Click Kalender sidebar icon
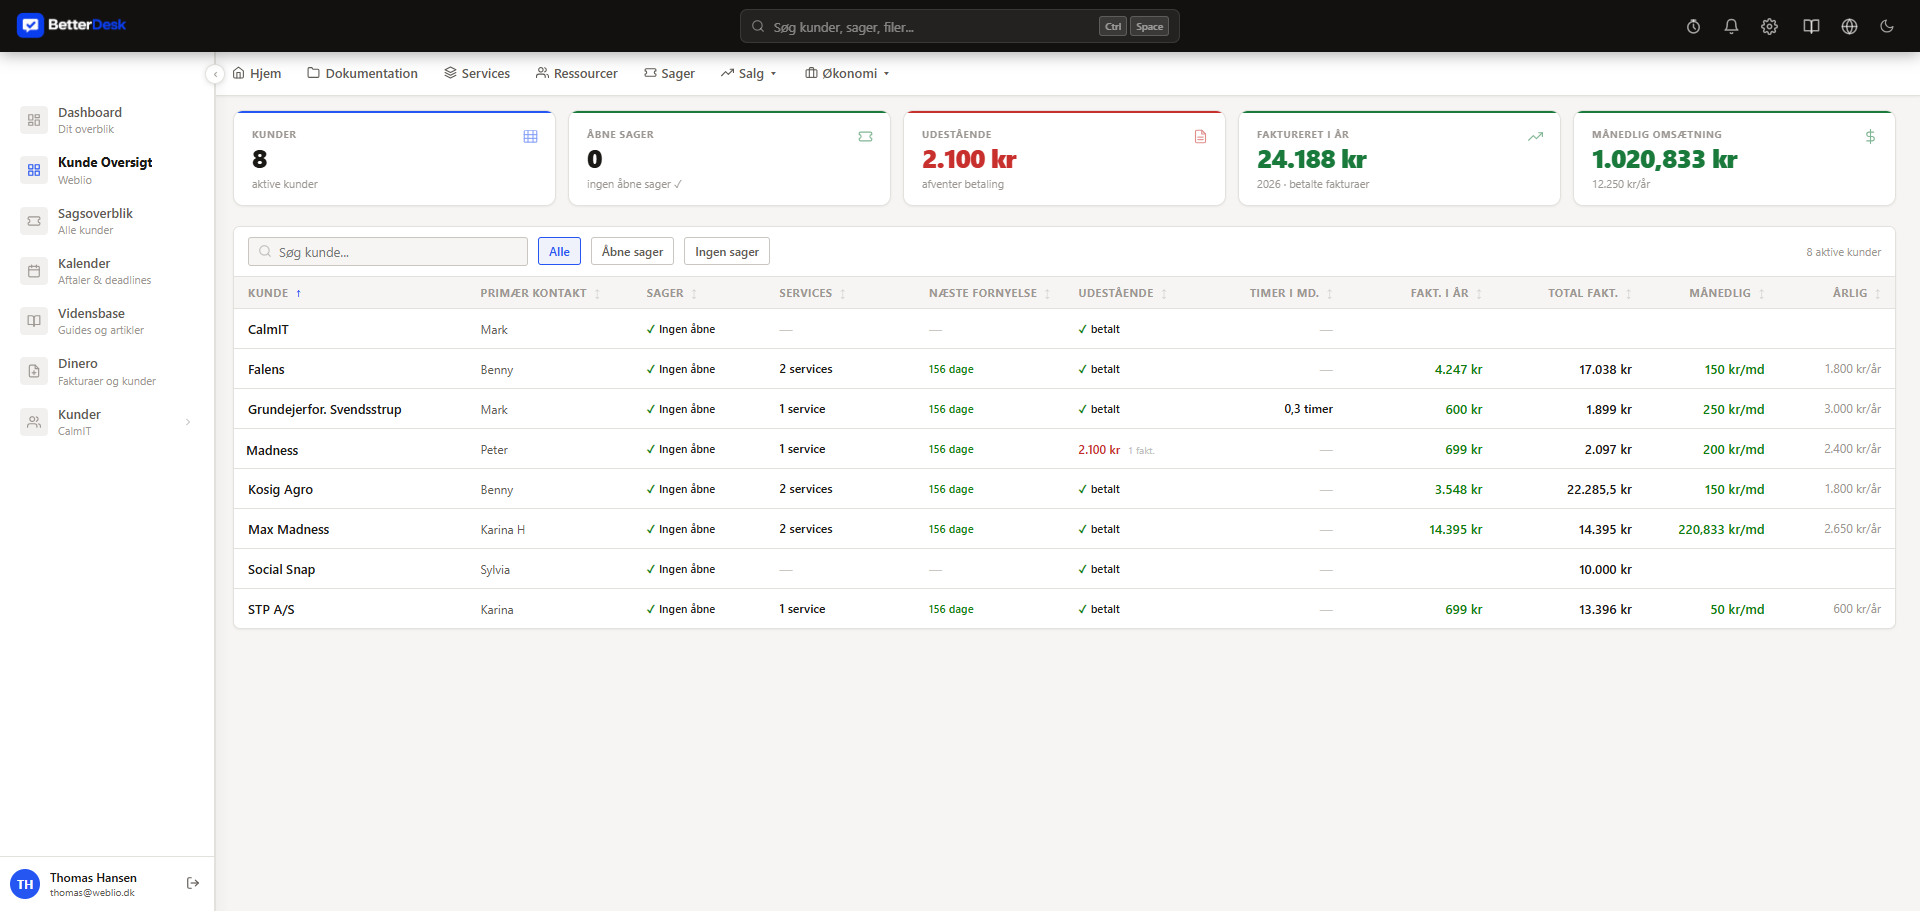 [34, 271]
